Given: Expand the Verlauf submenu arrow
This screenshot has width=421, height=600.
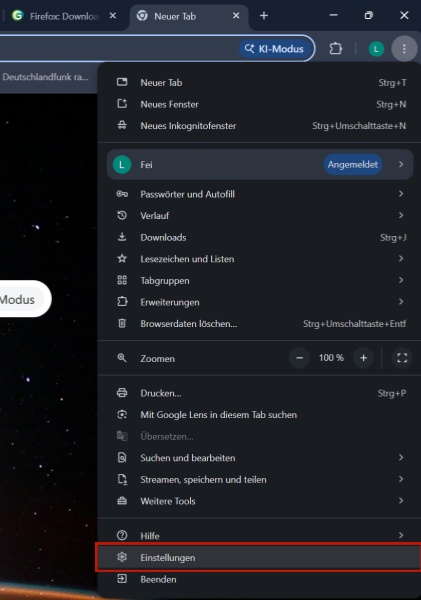Looking at the screenshot, I should (401, 215).
